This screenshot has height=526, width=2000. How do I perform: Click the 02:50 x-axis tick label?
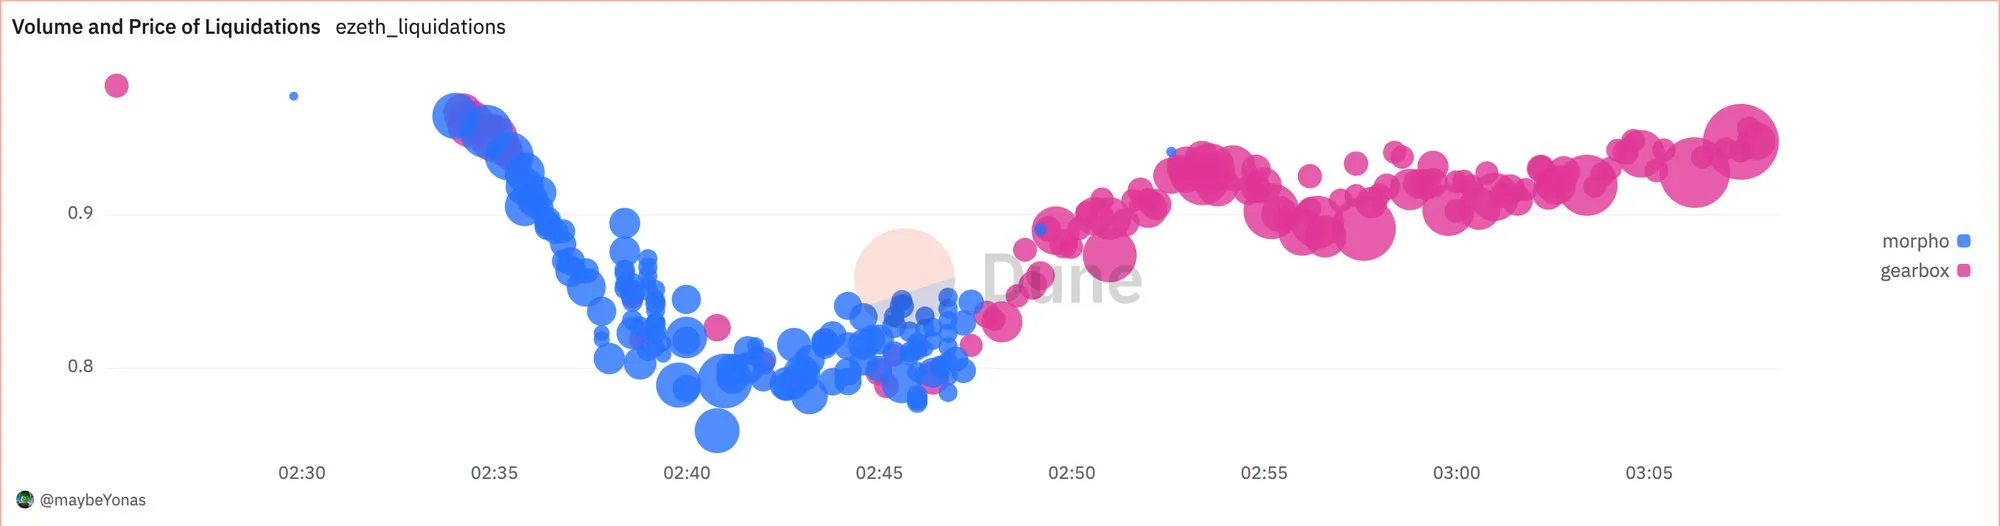pyautogui.click(x=1071, y=473)
